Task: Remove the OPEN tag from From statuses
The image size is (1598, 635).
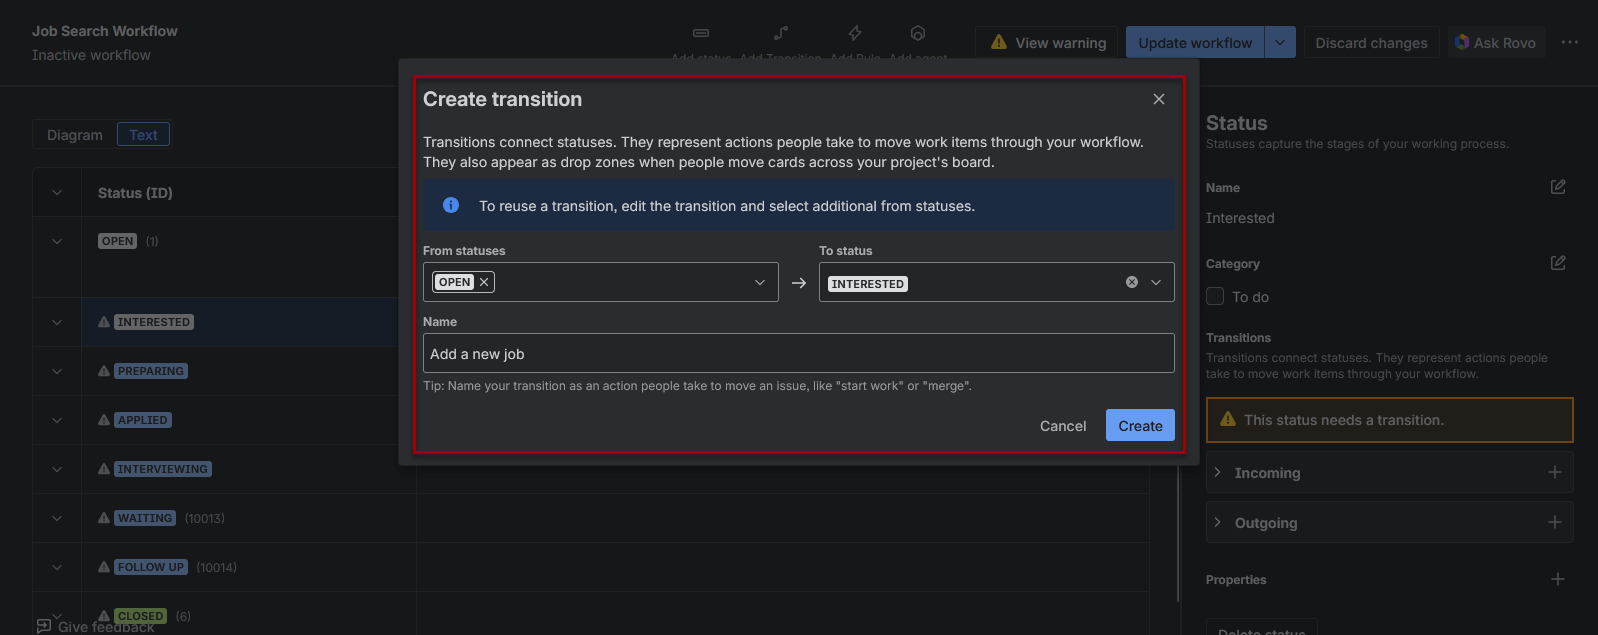Action: pyautogui.click(x=484, y=282)
